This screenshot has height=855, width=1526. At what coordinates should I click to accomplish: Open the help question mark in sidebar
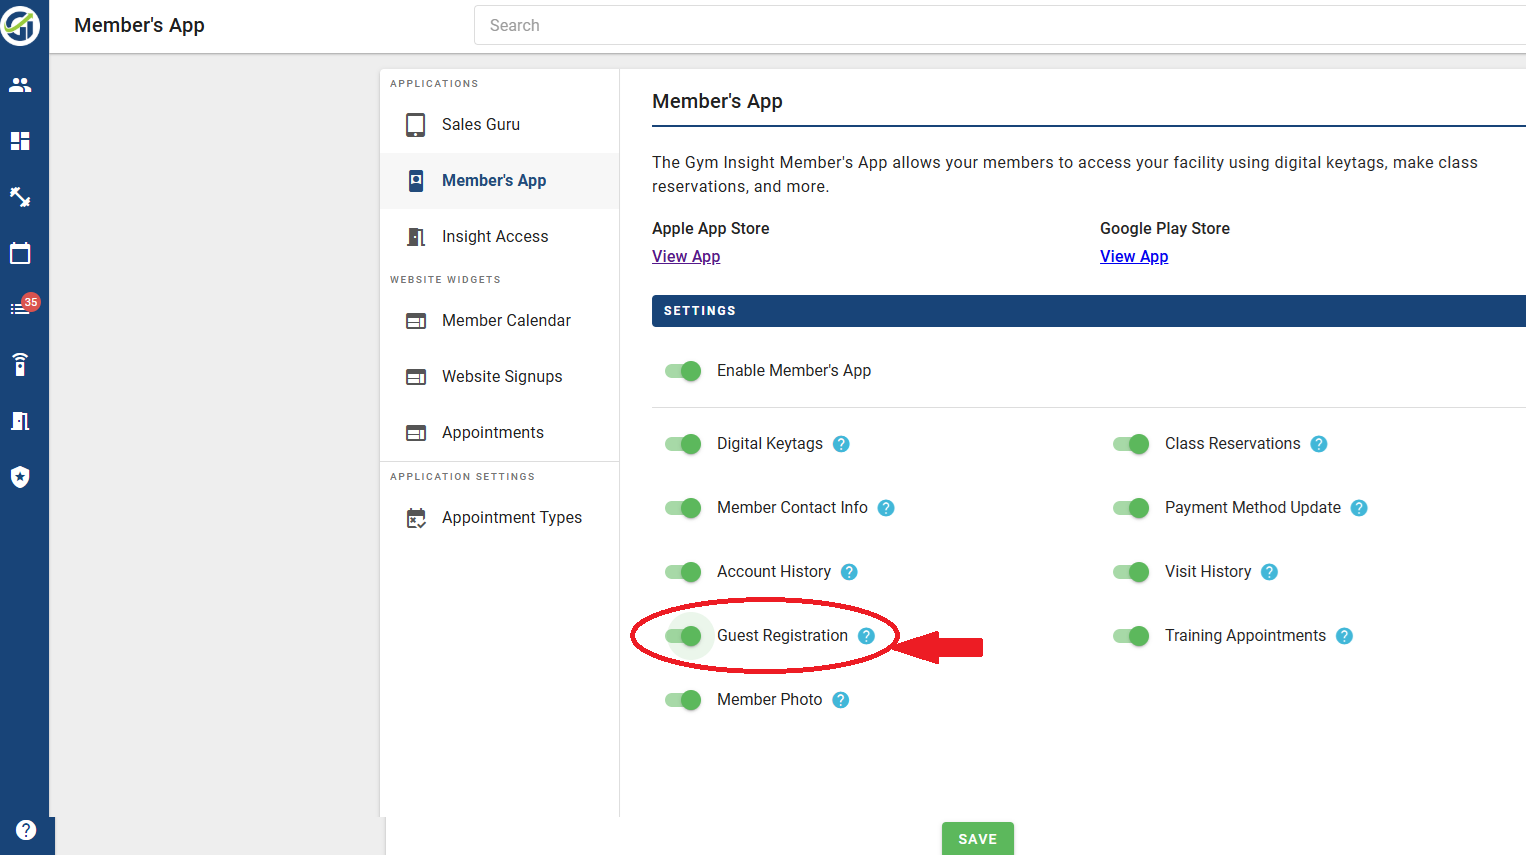pos(26,830)
